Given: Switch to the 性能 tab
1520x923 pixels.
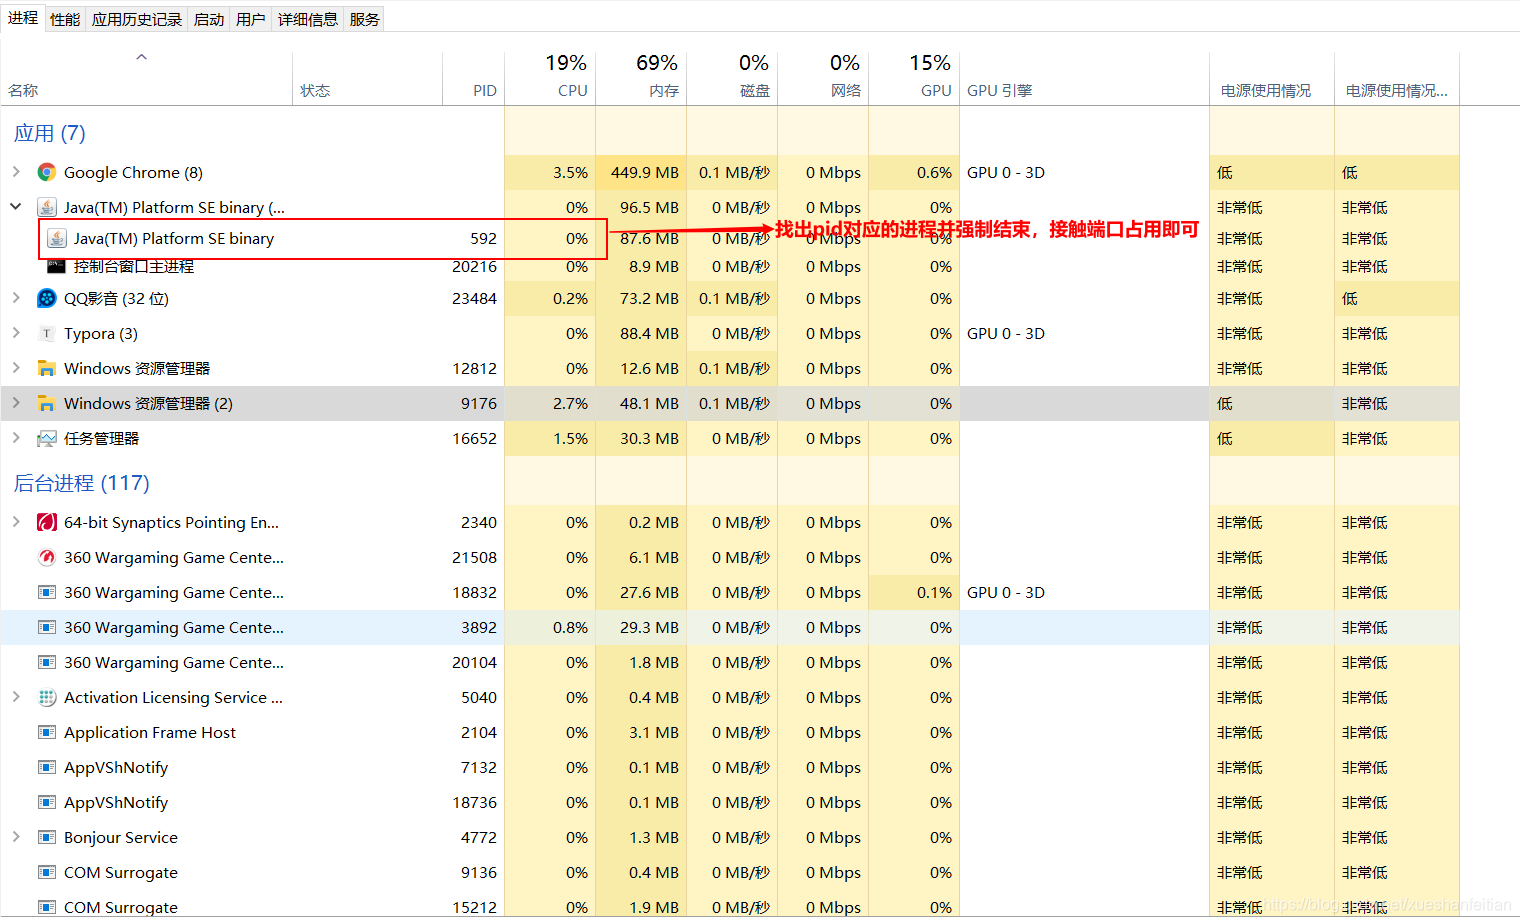Looking at the screenshot, I should pyautogui.click(x=65, y=19).
